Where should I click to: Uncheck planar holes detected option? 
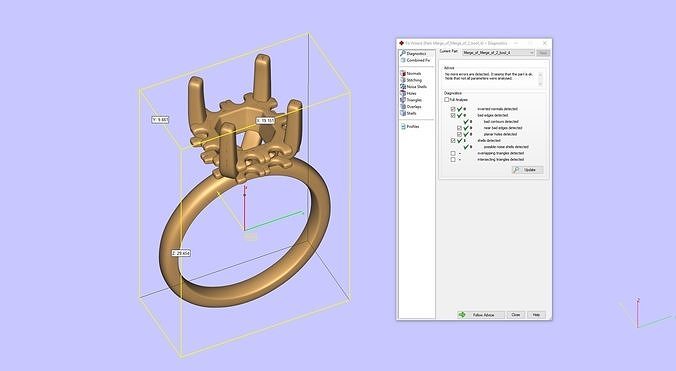(x=459, y=134)
